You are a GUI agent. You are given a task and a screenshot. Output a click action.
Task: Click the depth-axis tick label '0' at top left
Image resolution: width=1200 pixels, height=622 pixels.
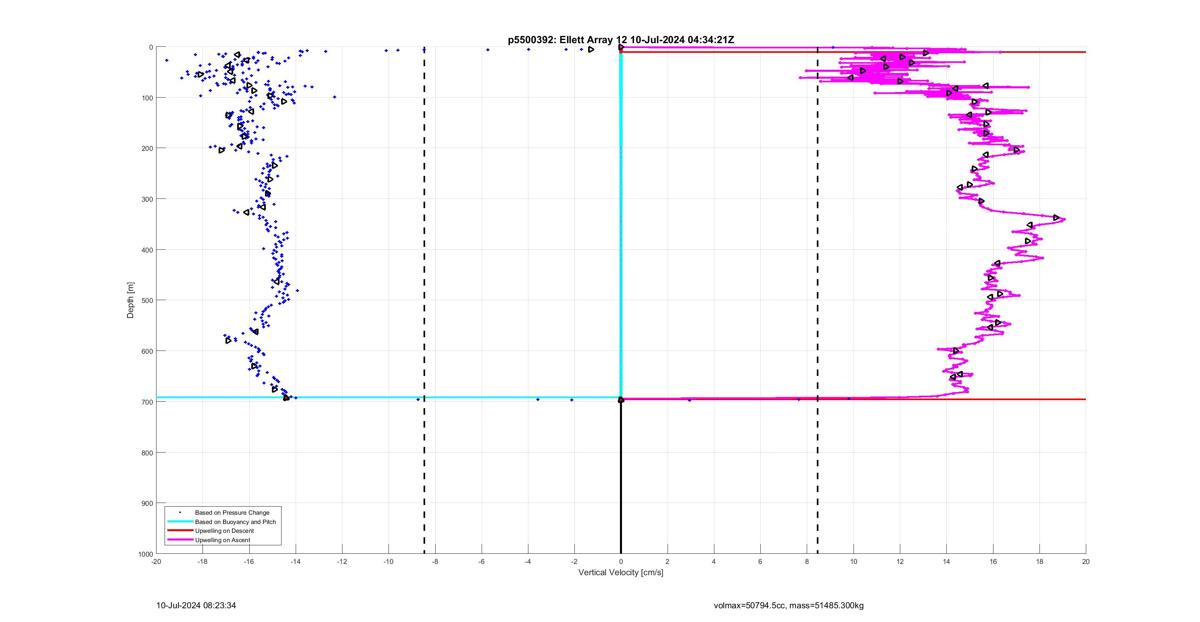click(150, 47)
